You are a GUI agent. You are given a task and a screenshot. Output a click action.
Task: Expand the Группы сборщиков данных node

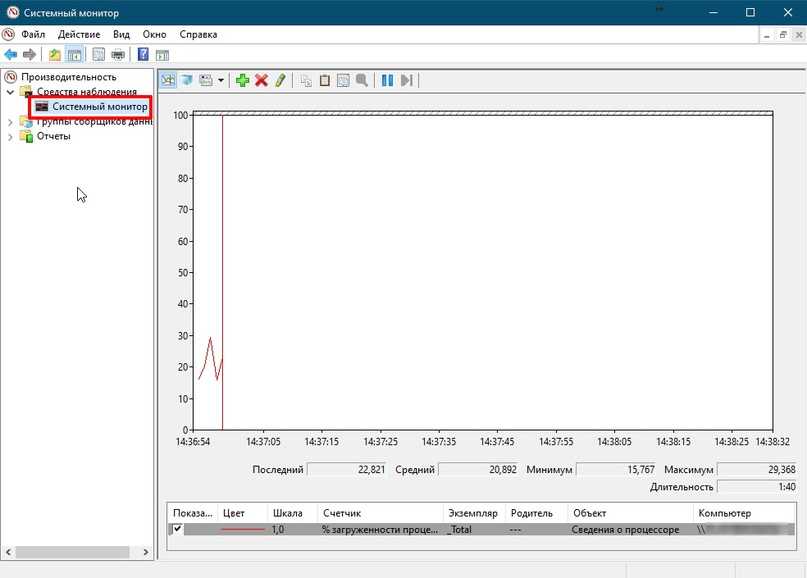pos(11,122)
